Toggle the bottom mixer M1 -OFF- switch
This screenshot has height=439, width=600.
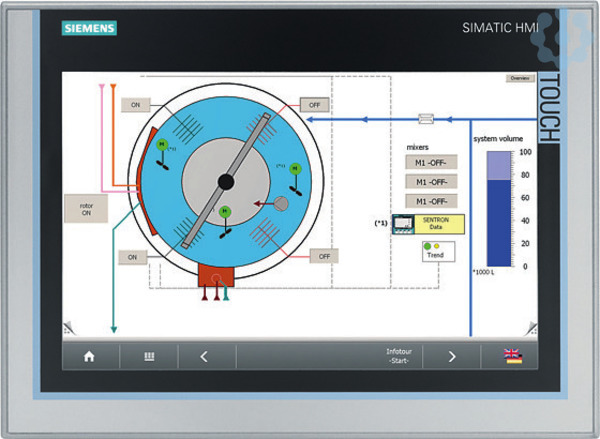click(430, 200)
